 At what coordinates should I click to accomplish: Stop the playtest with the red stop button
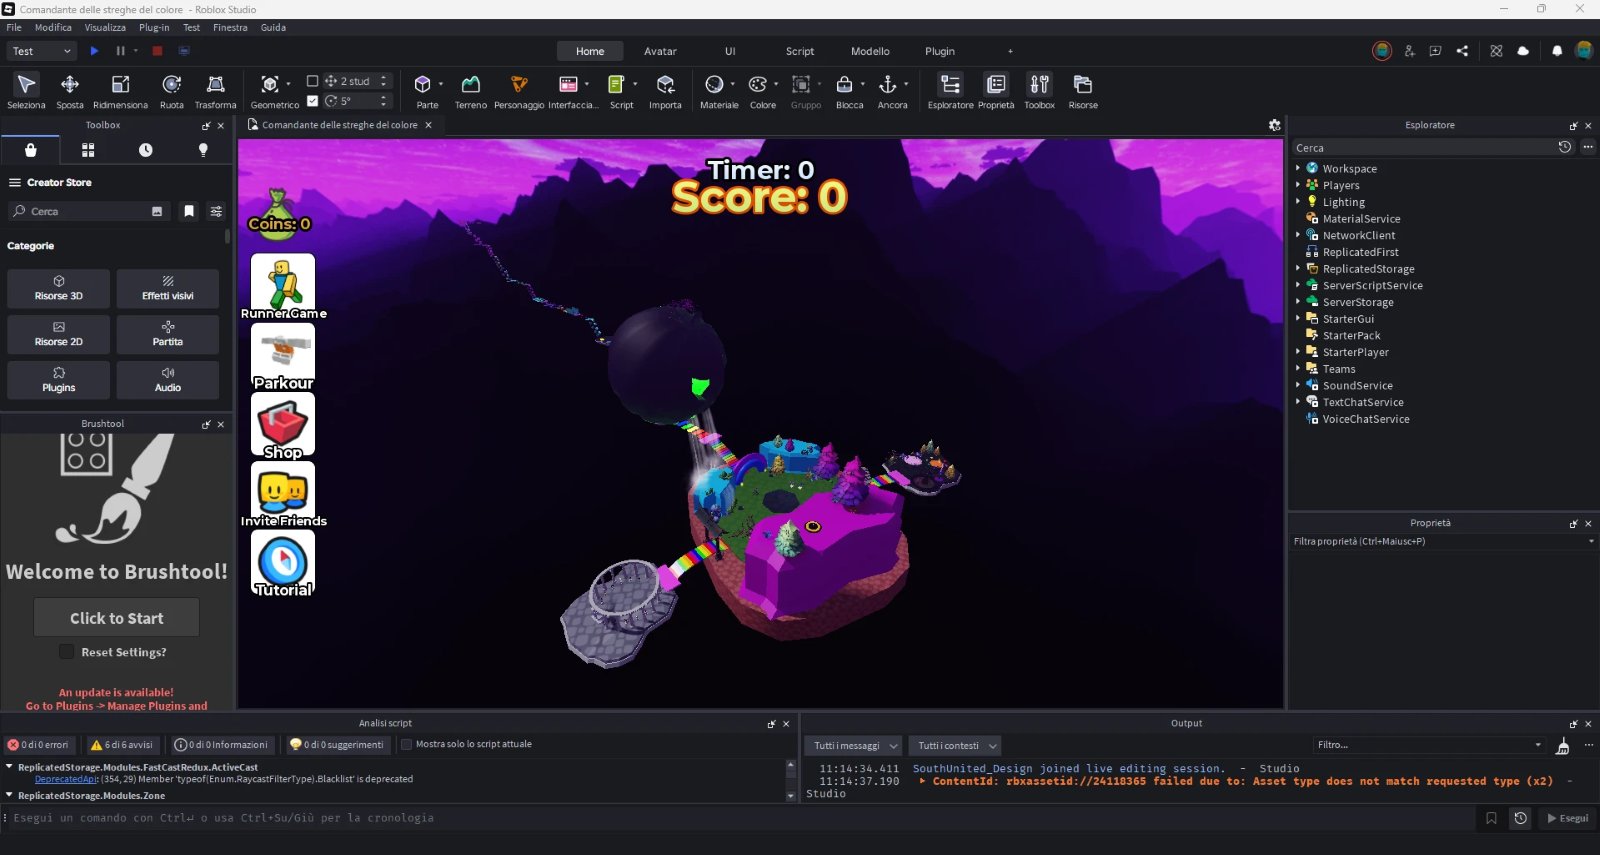click(157, 51)
